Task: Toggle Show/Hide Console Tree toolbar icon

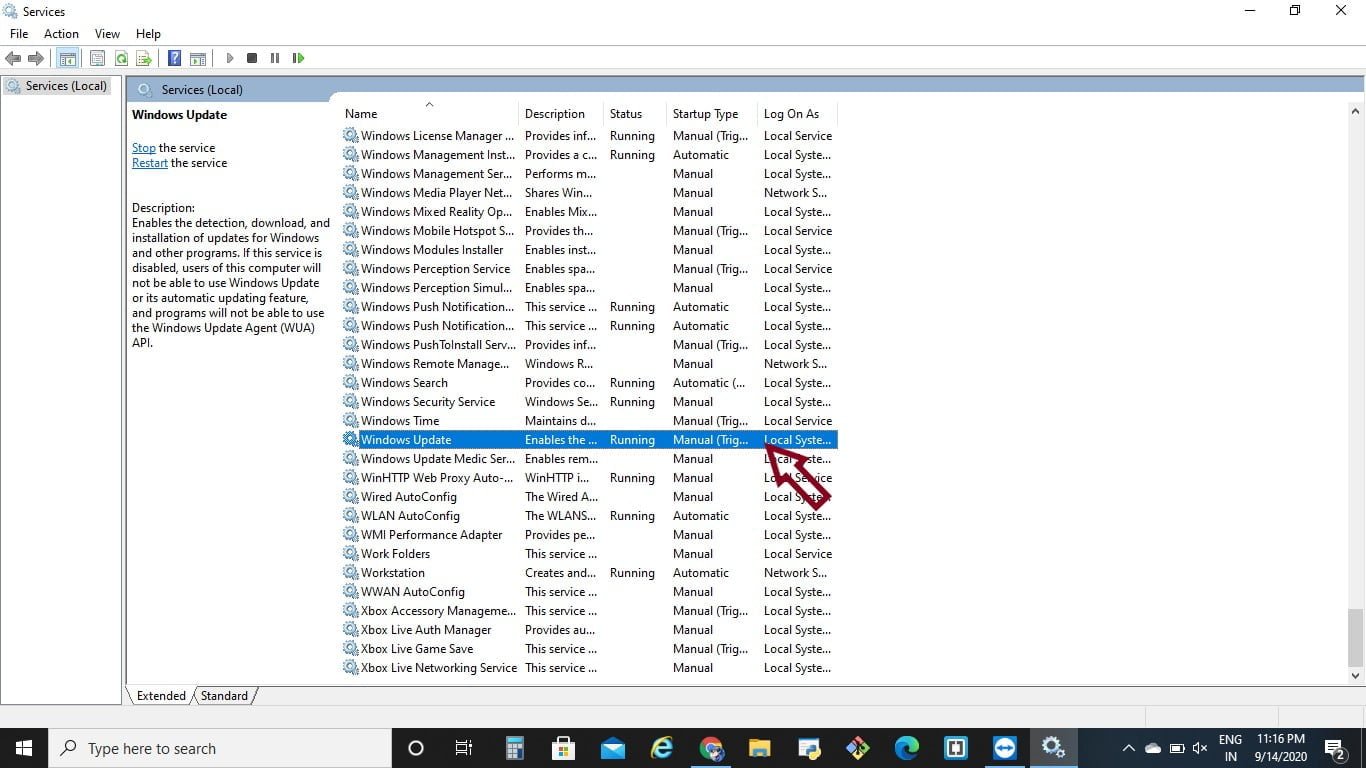Action: [x=67, y=58]
